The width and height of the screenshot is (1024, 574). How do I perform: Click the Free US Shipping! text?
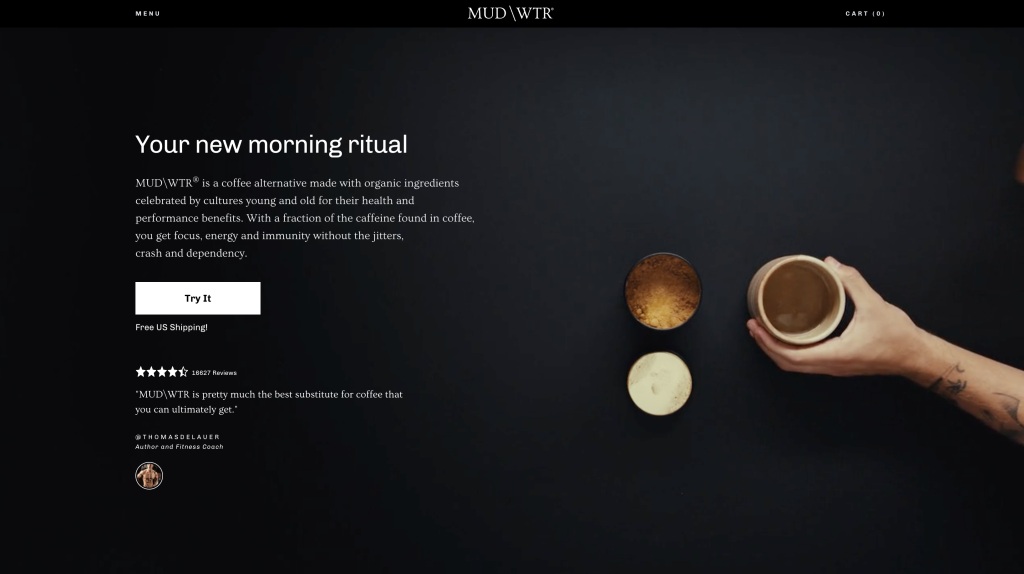click(x=171, y=327)
